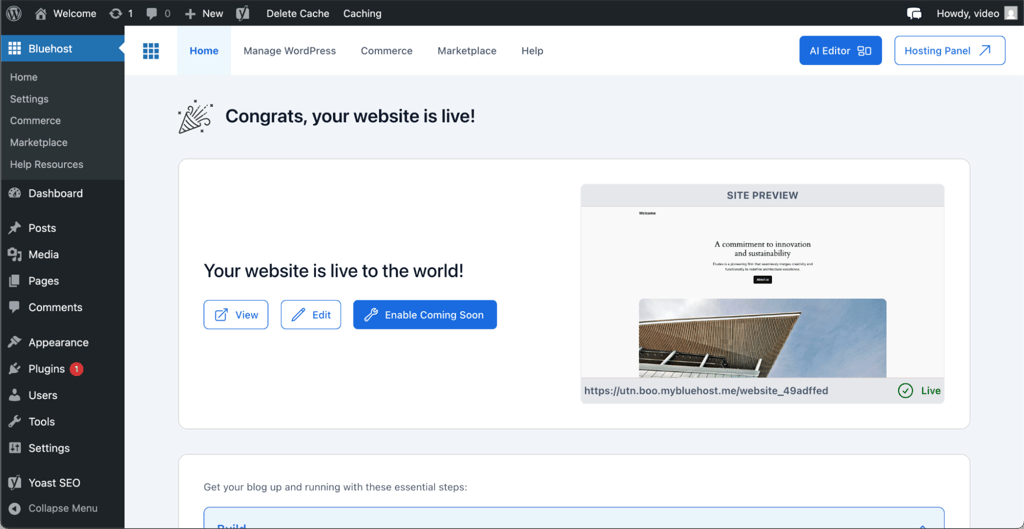1024x529 pixels.
Task: Click the site preview thumbnail image
Action: click(762, 292)
